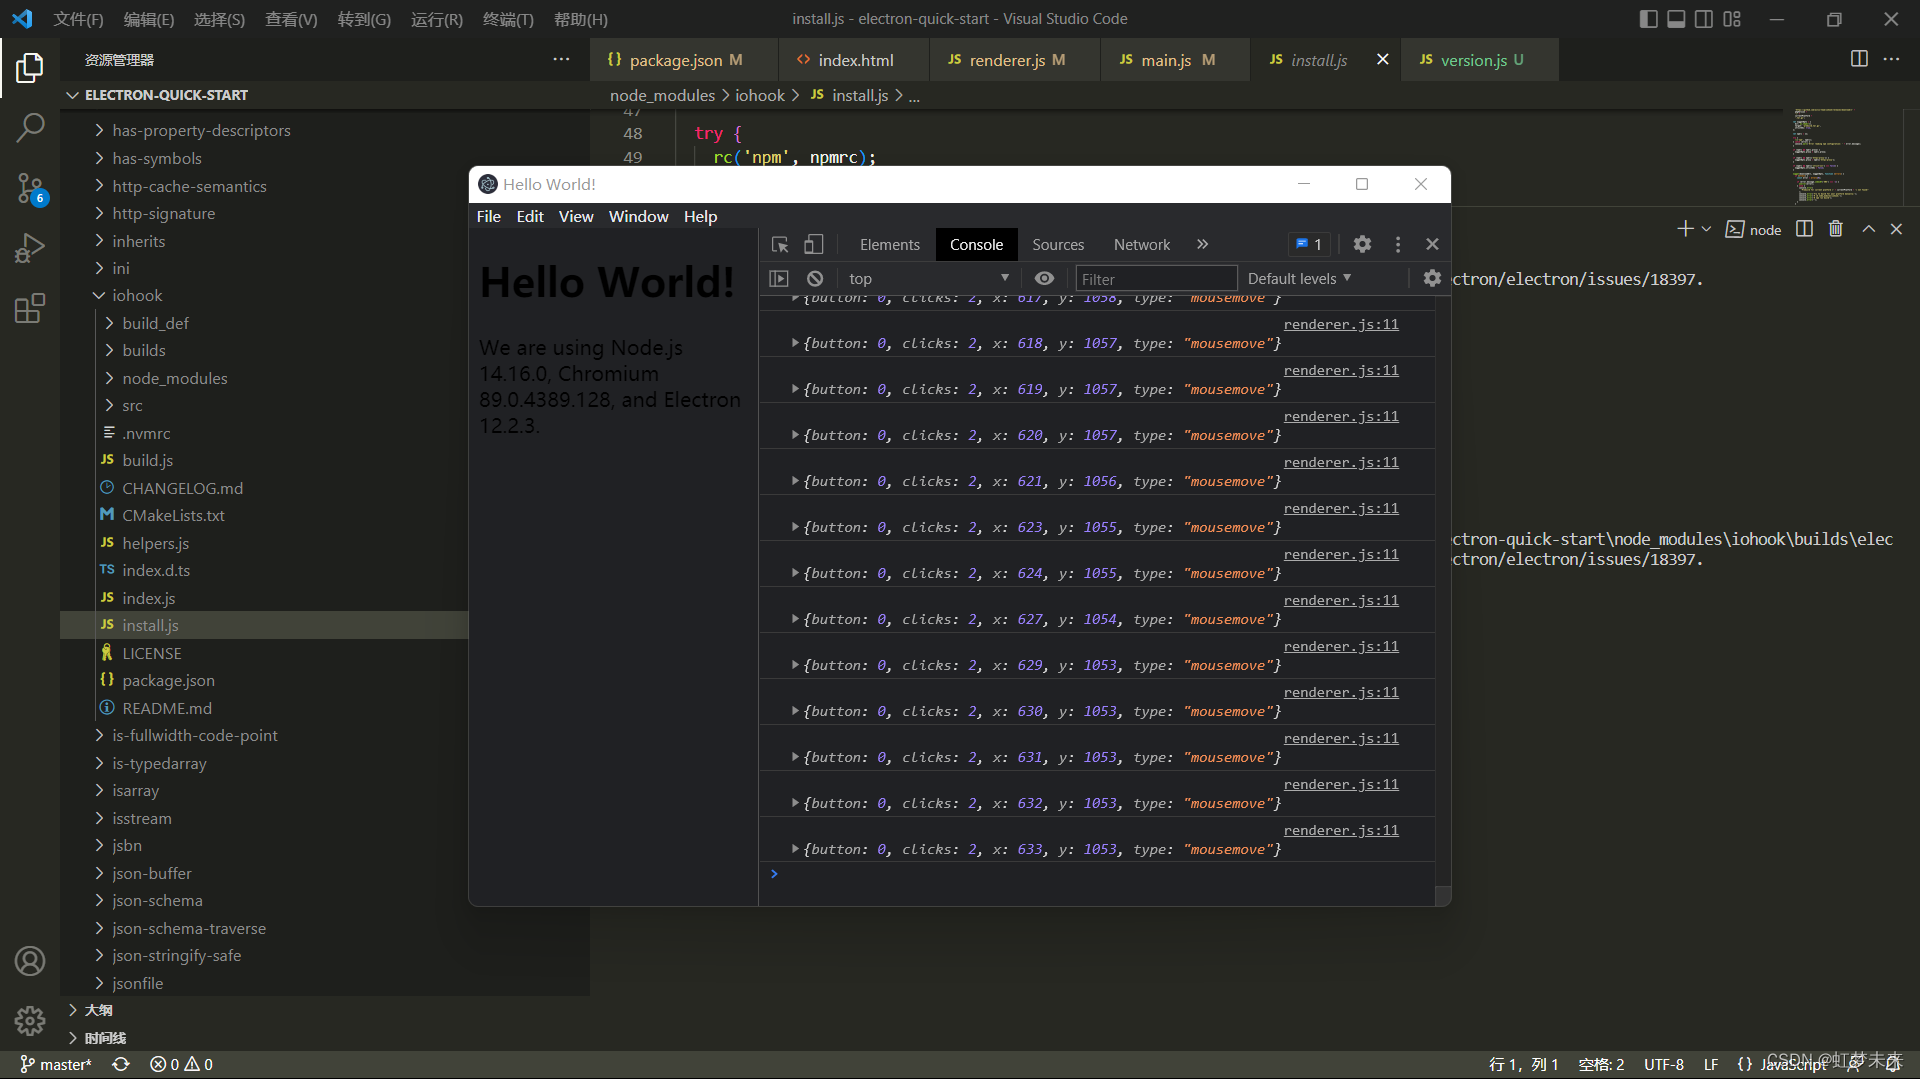
Task: Open the Search view in activity bar
Action: pyautogui.click(x=30, y=127)
